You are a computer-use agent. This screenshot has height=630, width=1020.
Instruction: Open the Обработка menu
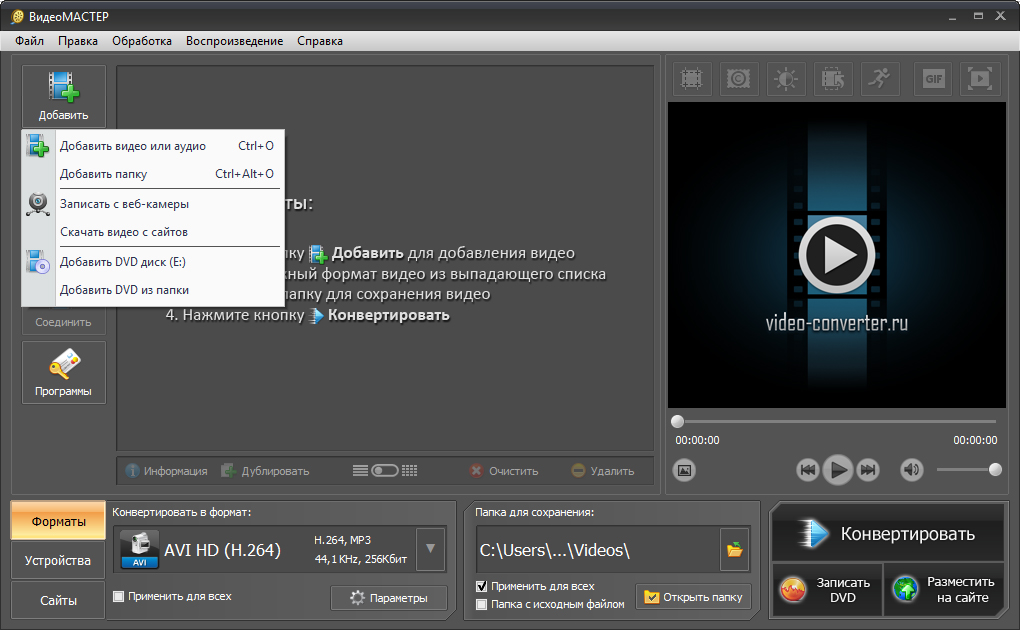[142, 41]
